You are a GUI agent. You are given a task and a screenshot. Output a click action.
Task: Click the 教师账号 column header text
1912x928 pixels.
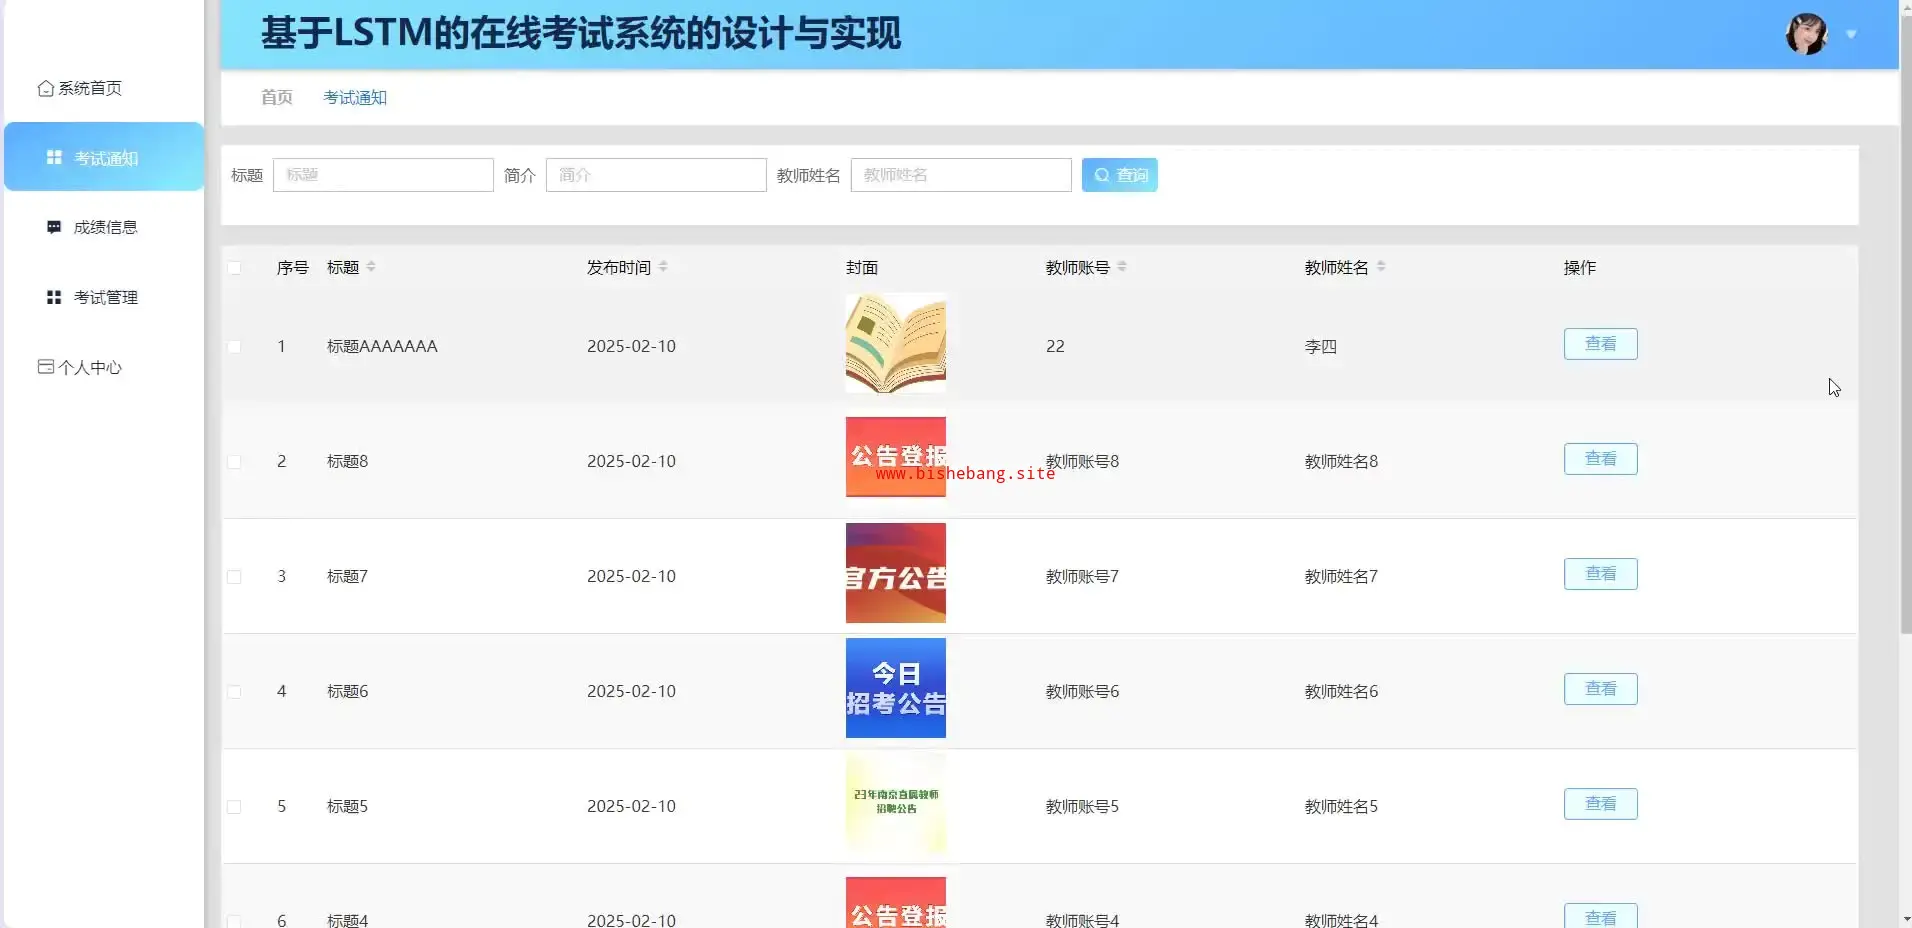point(1078,267)
